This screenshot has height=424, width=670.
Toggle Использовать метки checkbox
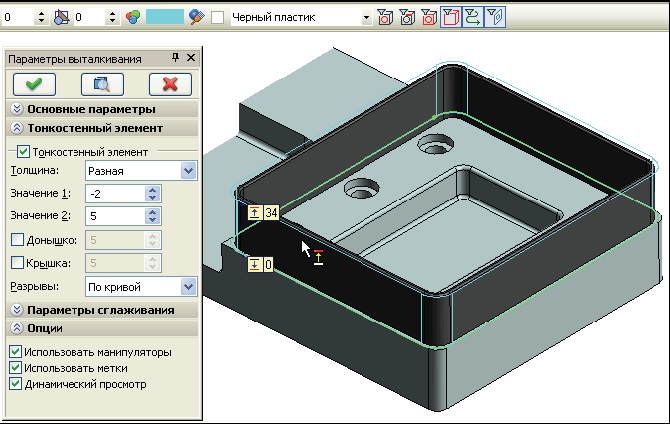point(15,368)
